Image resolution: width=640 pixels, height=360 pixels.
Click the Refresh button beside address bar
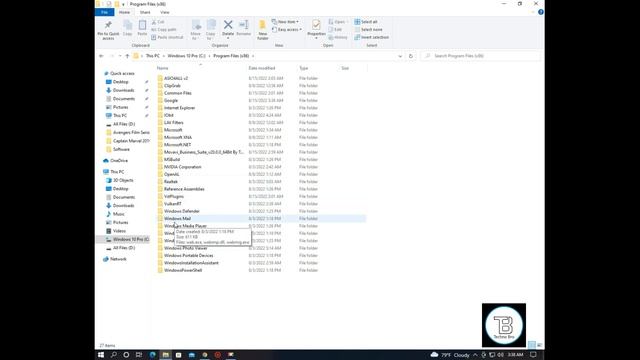point(411,56)
